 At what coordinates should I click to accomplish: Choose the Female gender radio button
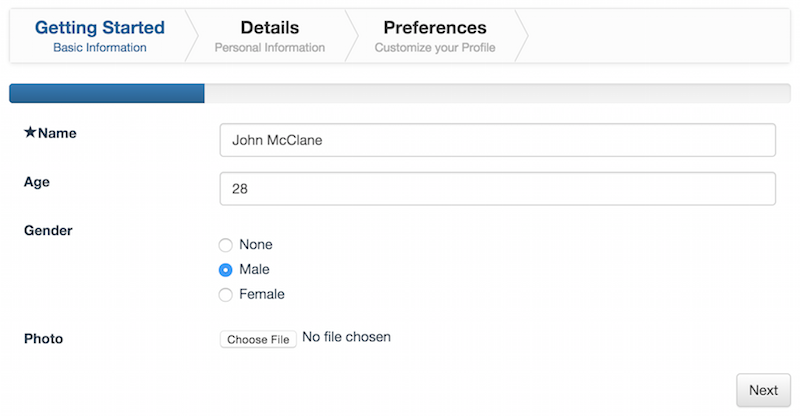pos(226,295)
